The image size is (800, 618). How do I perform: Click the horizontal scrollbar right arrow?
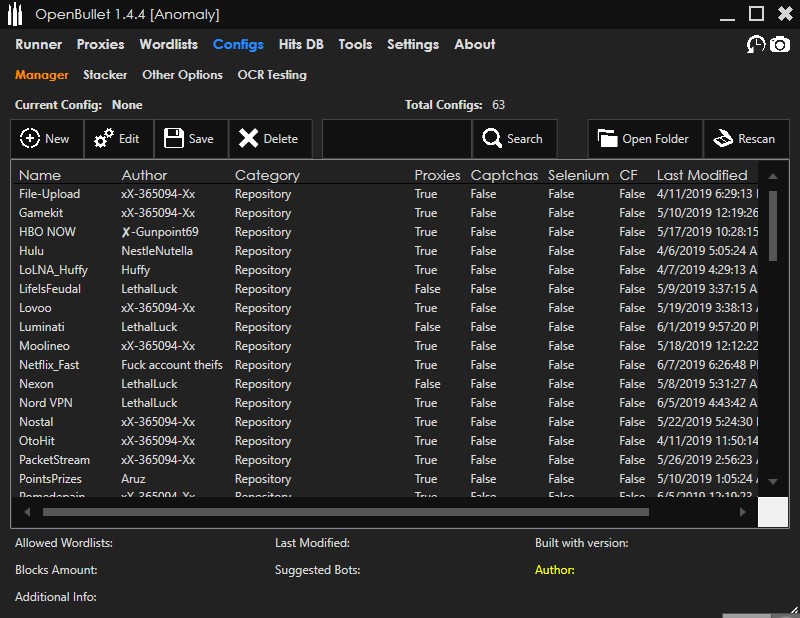[x=742, y=512]
